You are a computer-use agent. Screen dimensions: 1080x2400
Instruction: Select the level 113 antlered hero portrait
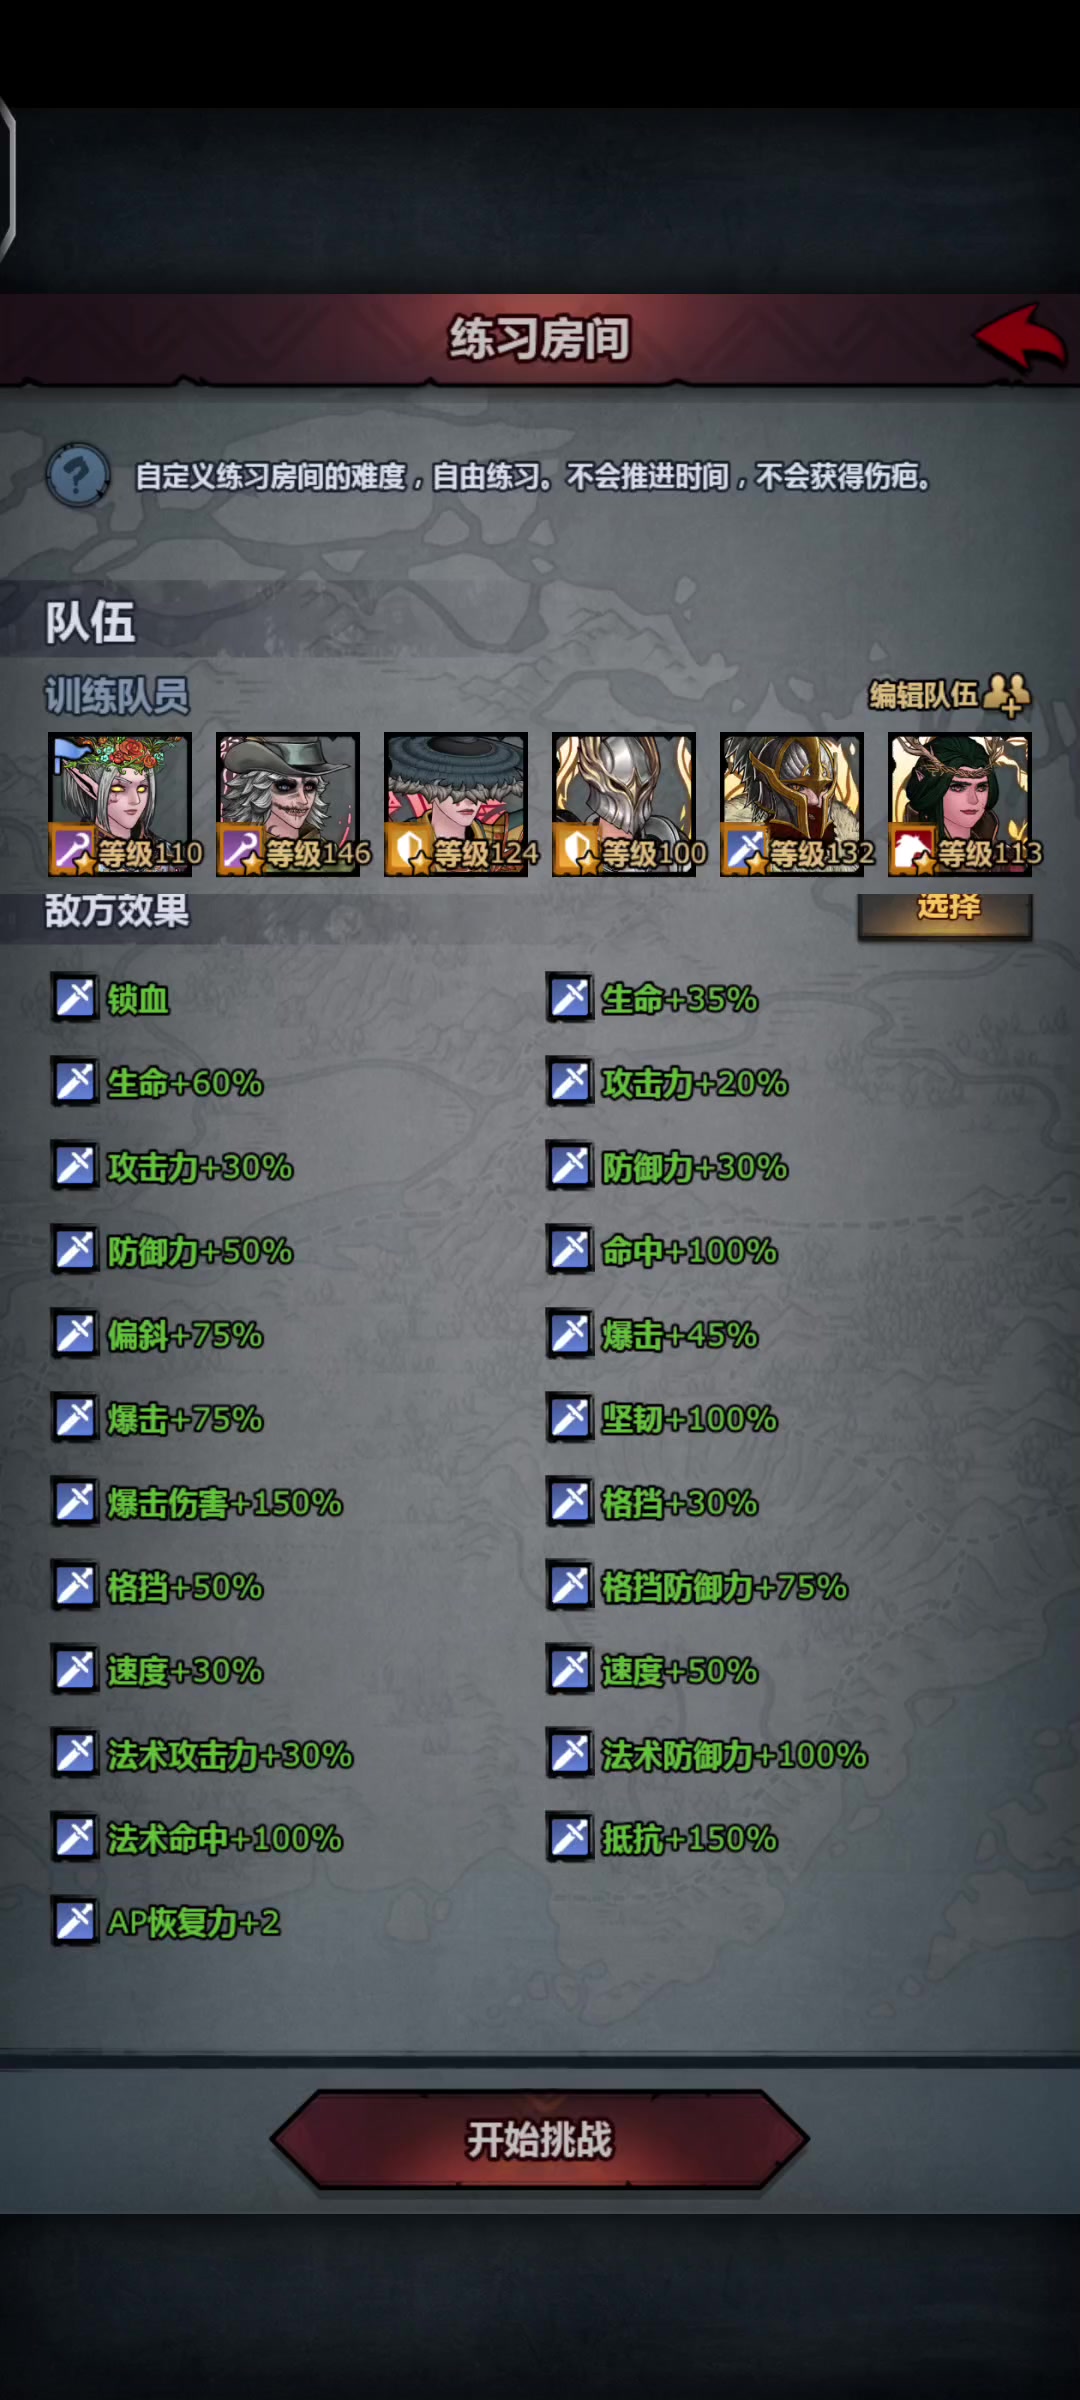point(960,804)
